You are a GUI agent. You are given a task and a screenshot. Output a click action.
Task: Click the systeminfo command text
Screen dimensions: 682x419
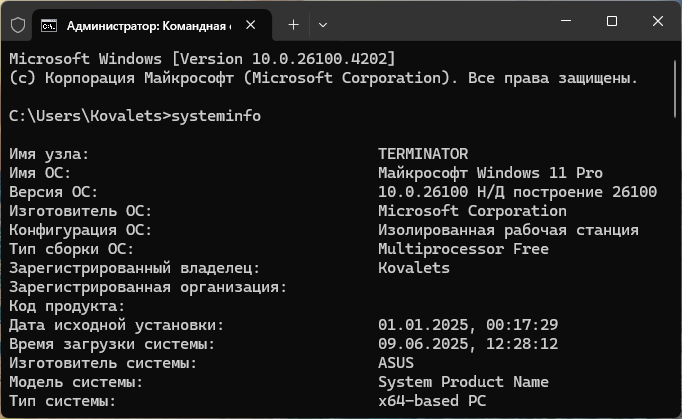pyautogui.click(x=216, y=116)
